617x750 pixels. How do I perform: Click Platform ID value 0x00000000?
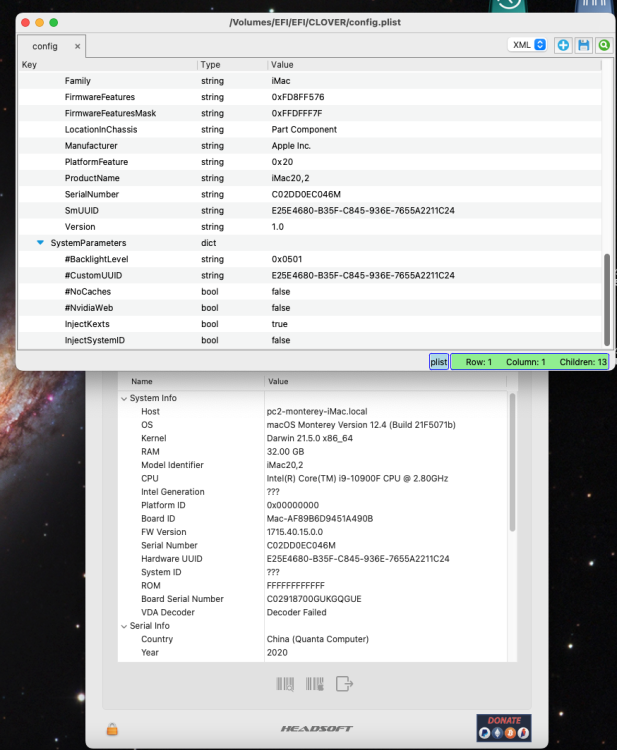(x=292, y=505)
